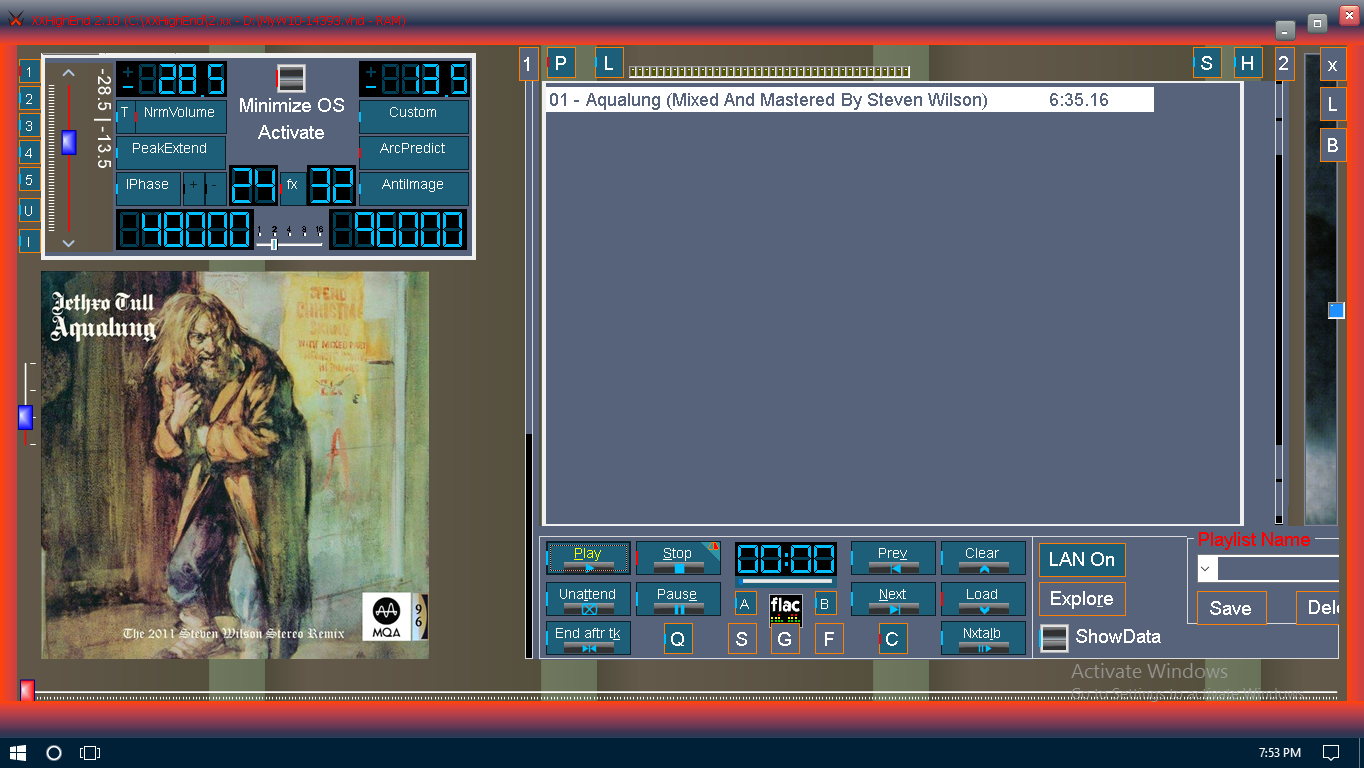1364x768 pixels.
Task: Open the Playlist Name dropdown
Action: coord(1207,568)
